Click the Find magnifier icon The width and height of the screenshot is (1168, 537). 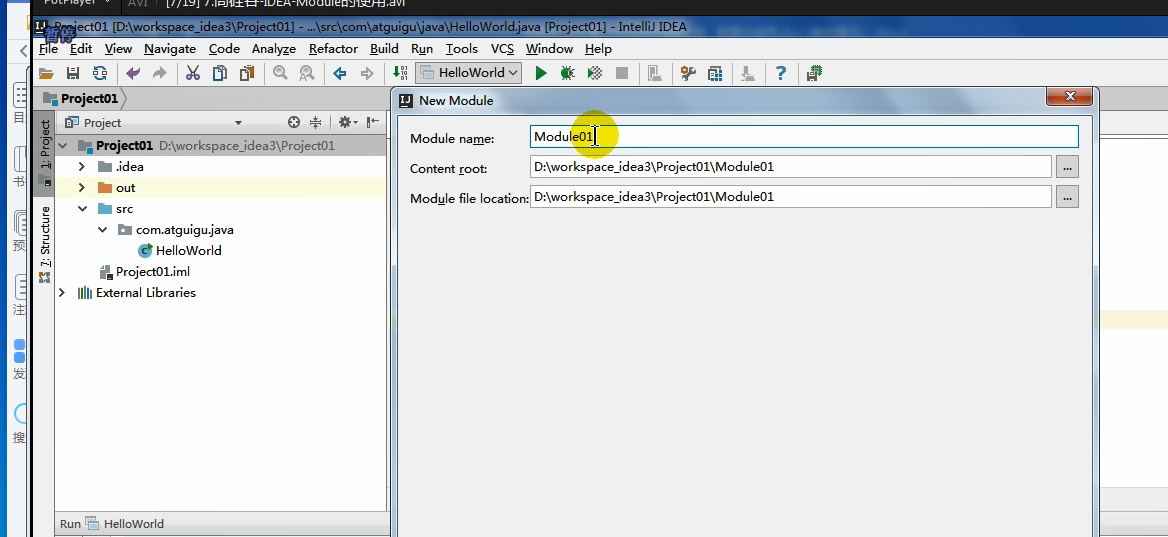[x=280, y=73]
